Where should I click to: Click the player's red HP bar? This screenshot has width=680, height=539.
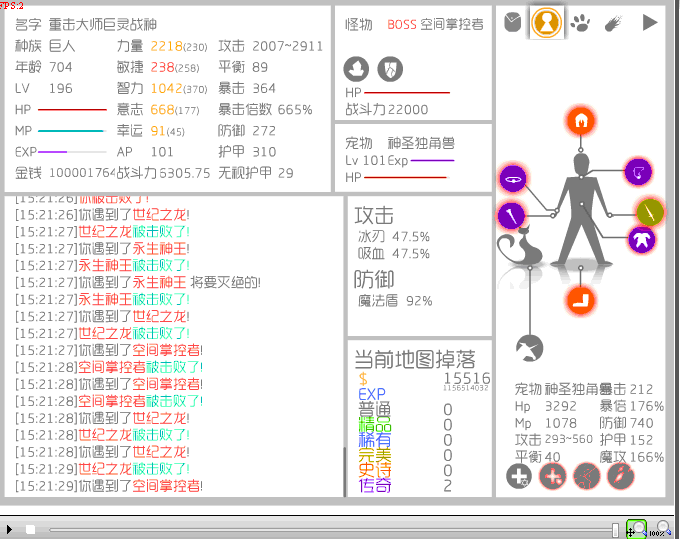(x=72, y=110)
